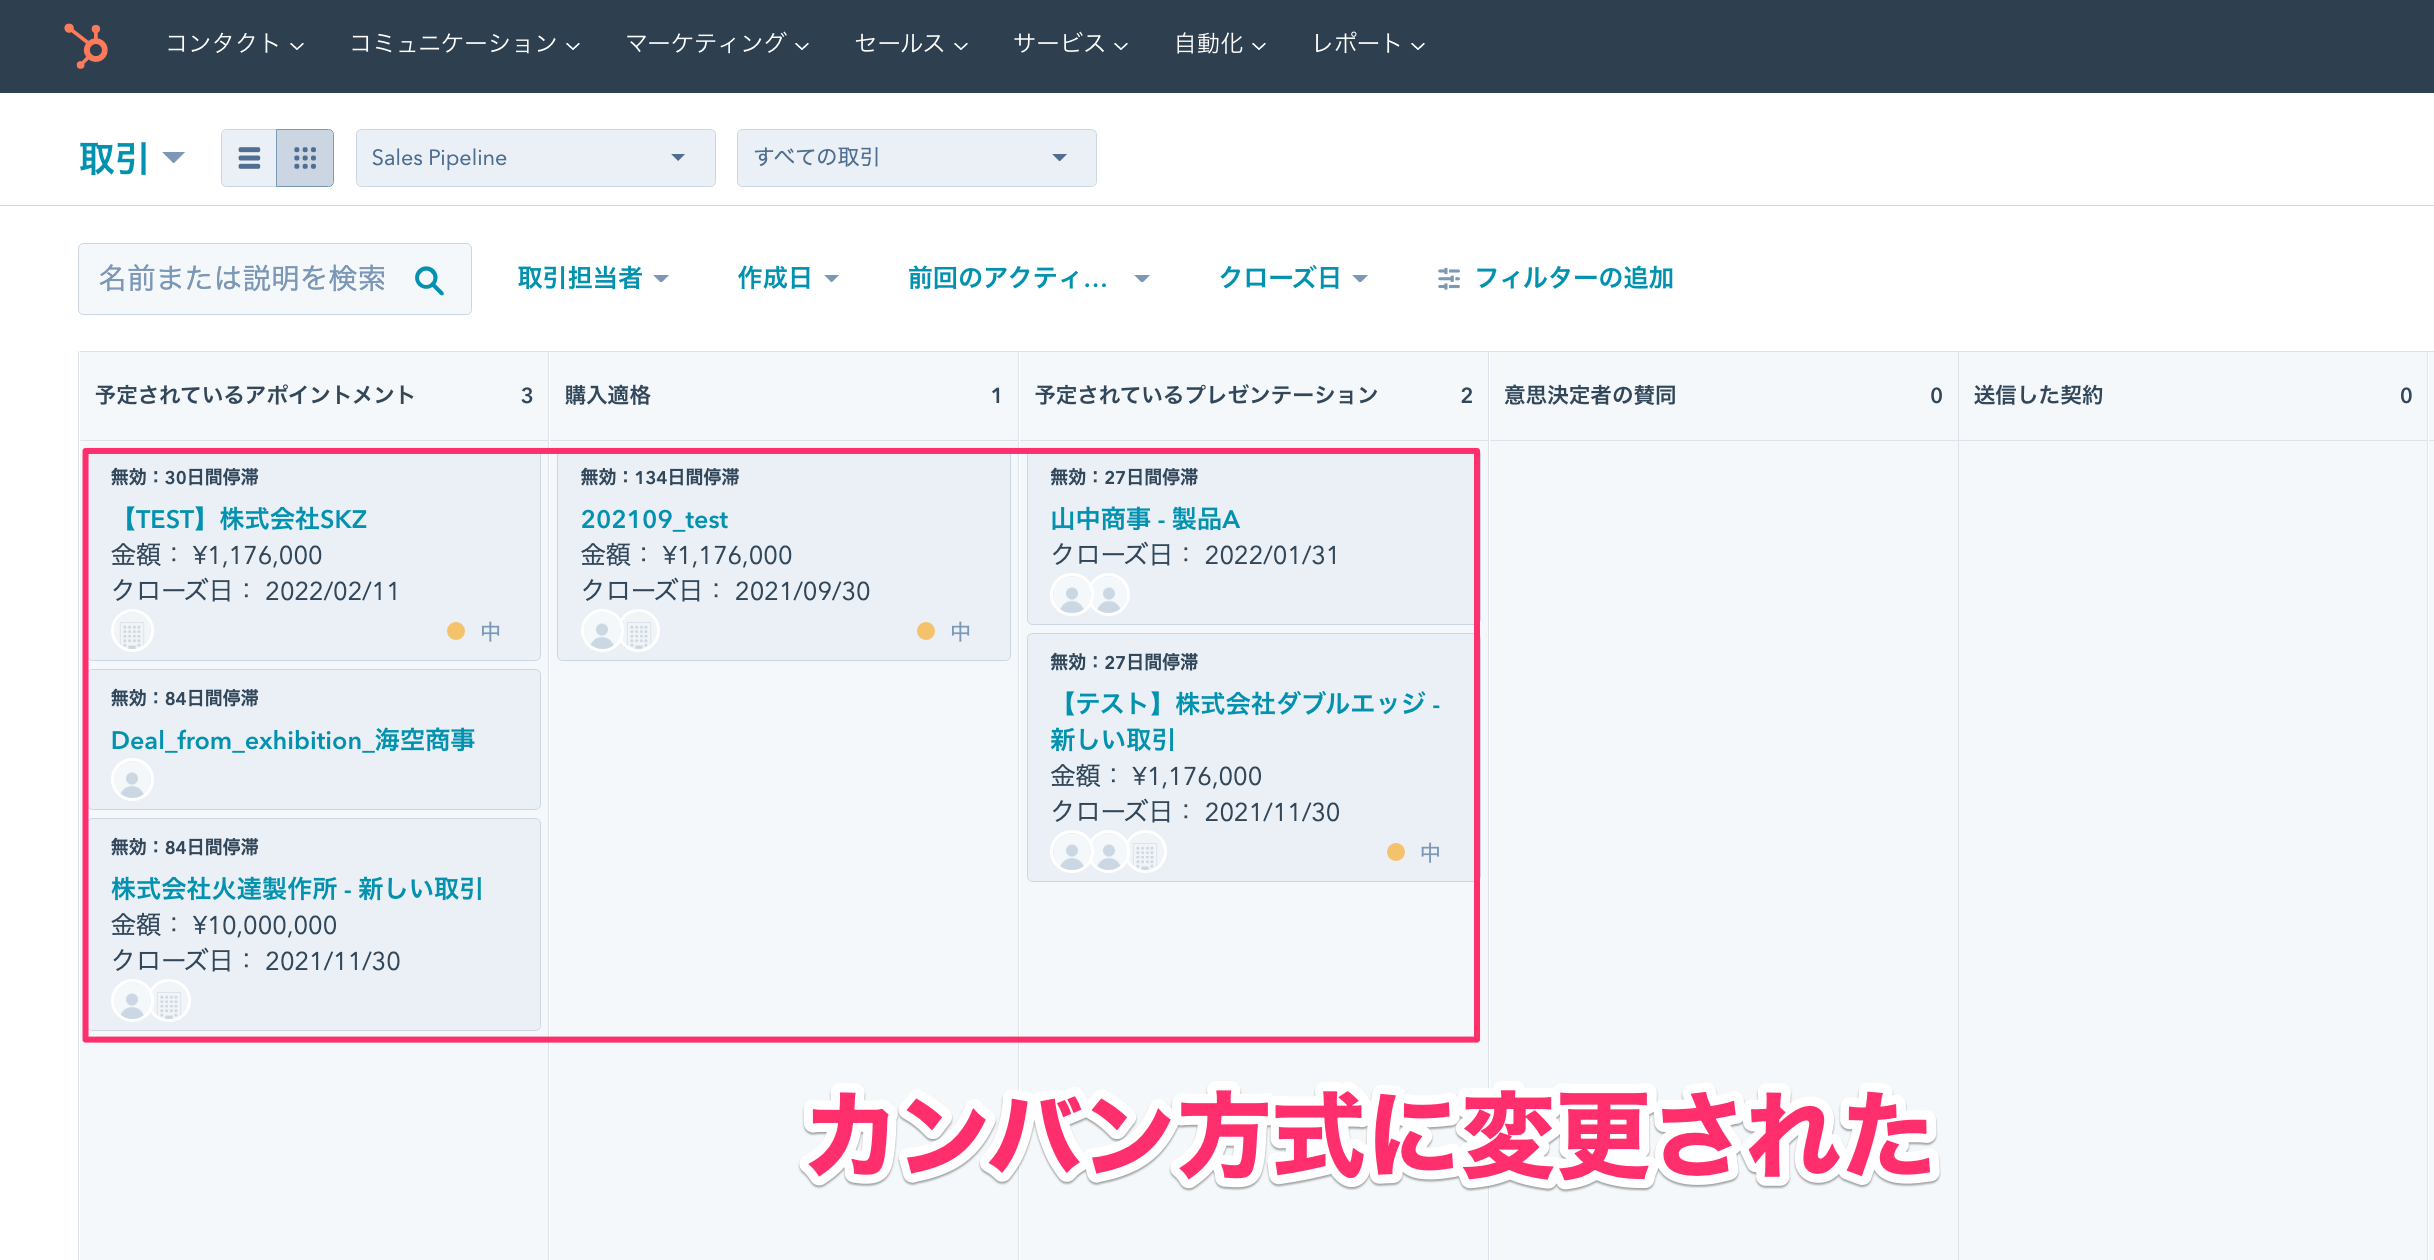Screen dimensions: 2434x1260
Task: Open the レポート menu
Action: (x=1368, y=44)
